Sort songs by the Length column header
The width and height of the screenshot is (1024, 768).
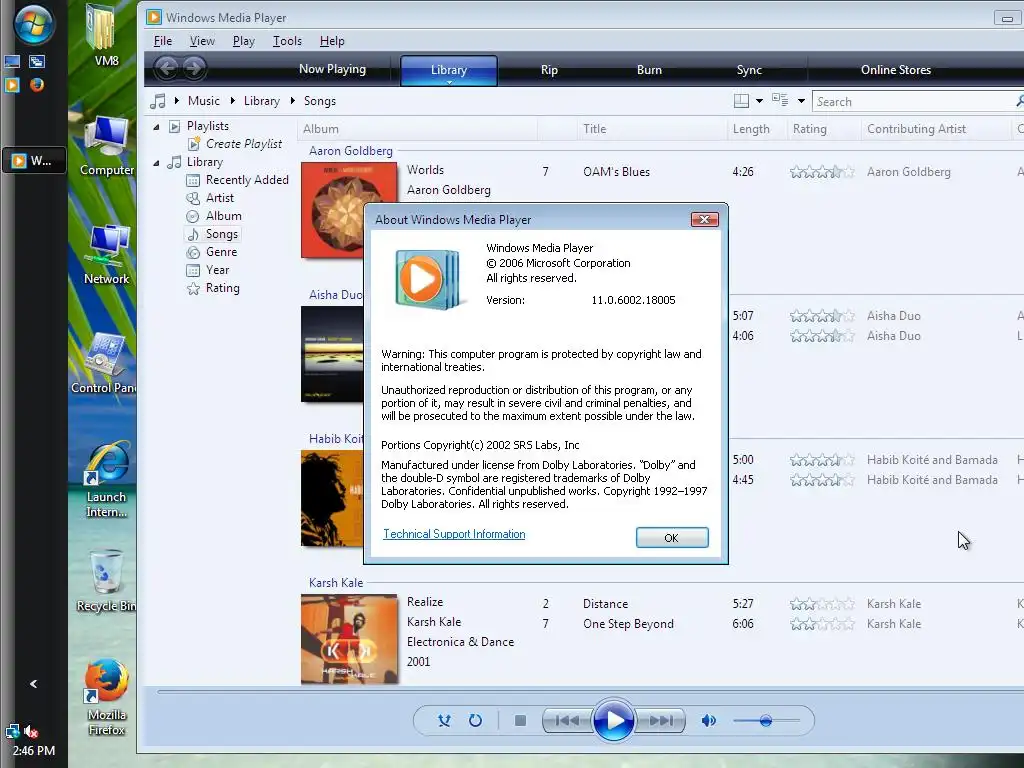coord(757,129)
